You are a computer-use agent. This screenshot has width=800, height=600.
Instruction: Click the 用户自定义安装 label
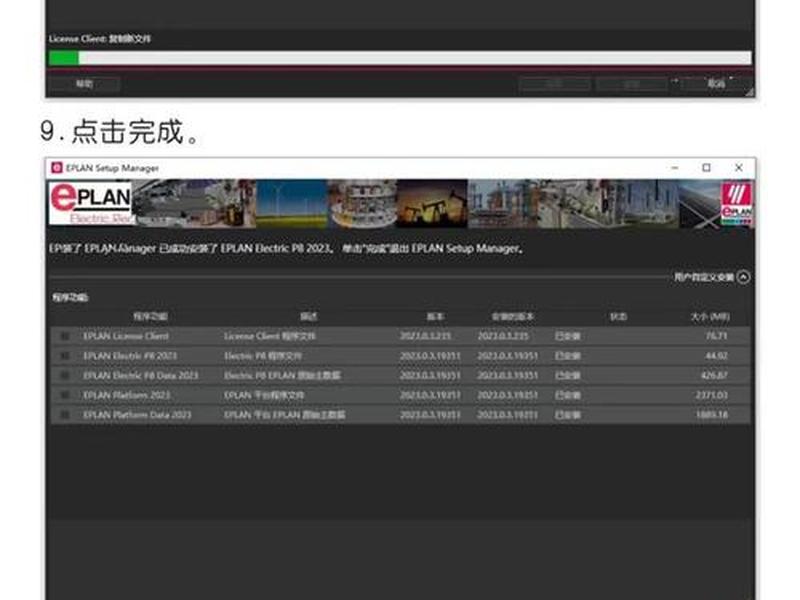704,277
